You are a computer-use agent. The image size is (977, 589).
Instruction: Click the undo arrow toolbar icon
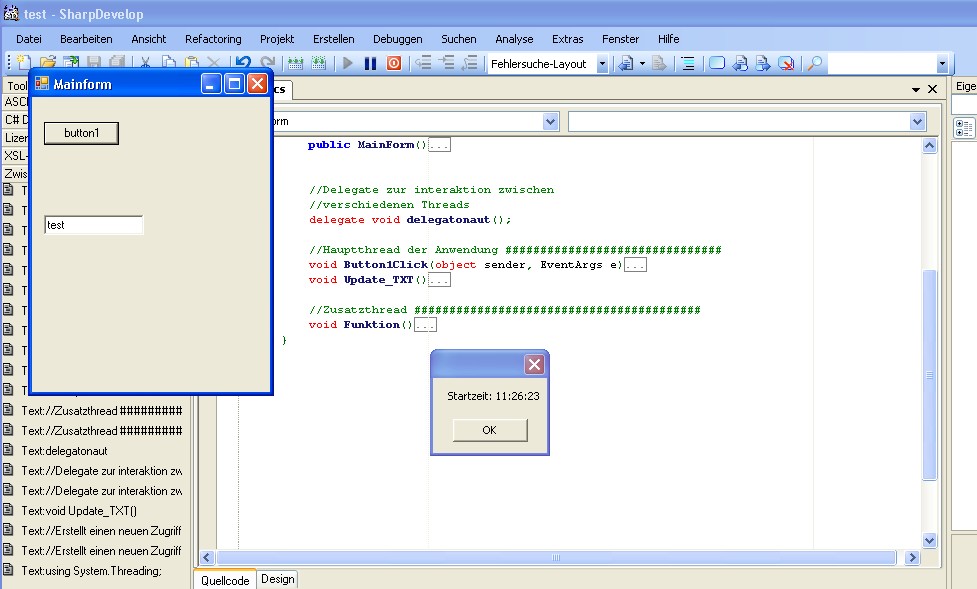(243, 64)
